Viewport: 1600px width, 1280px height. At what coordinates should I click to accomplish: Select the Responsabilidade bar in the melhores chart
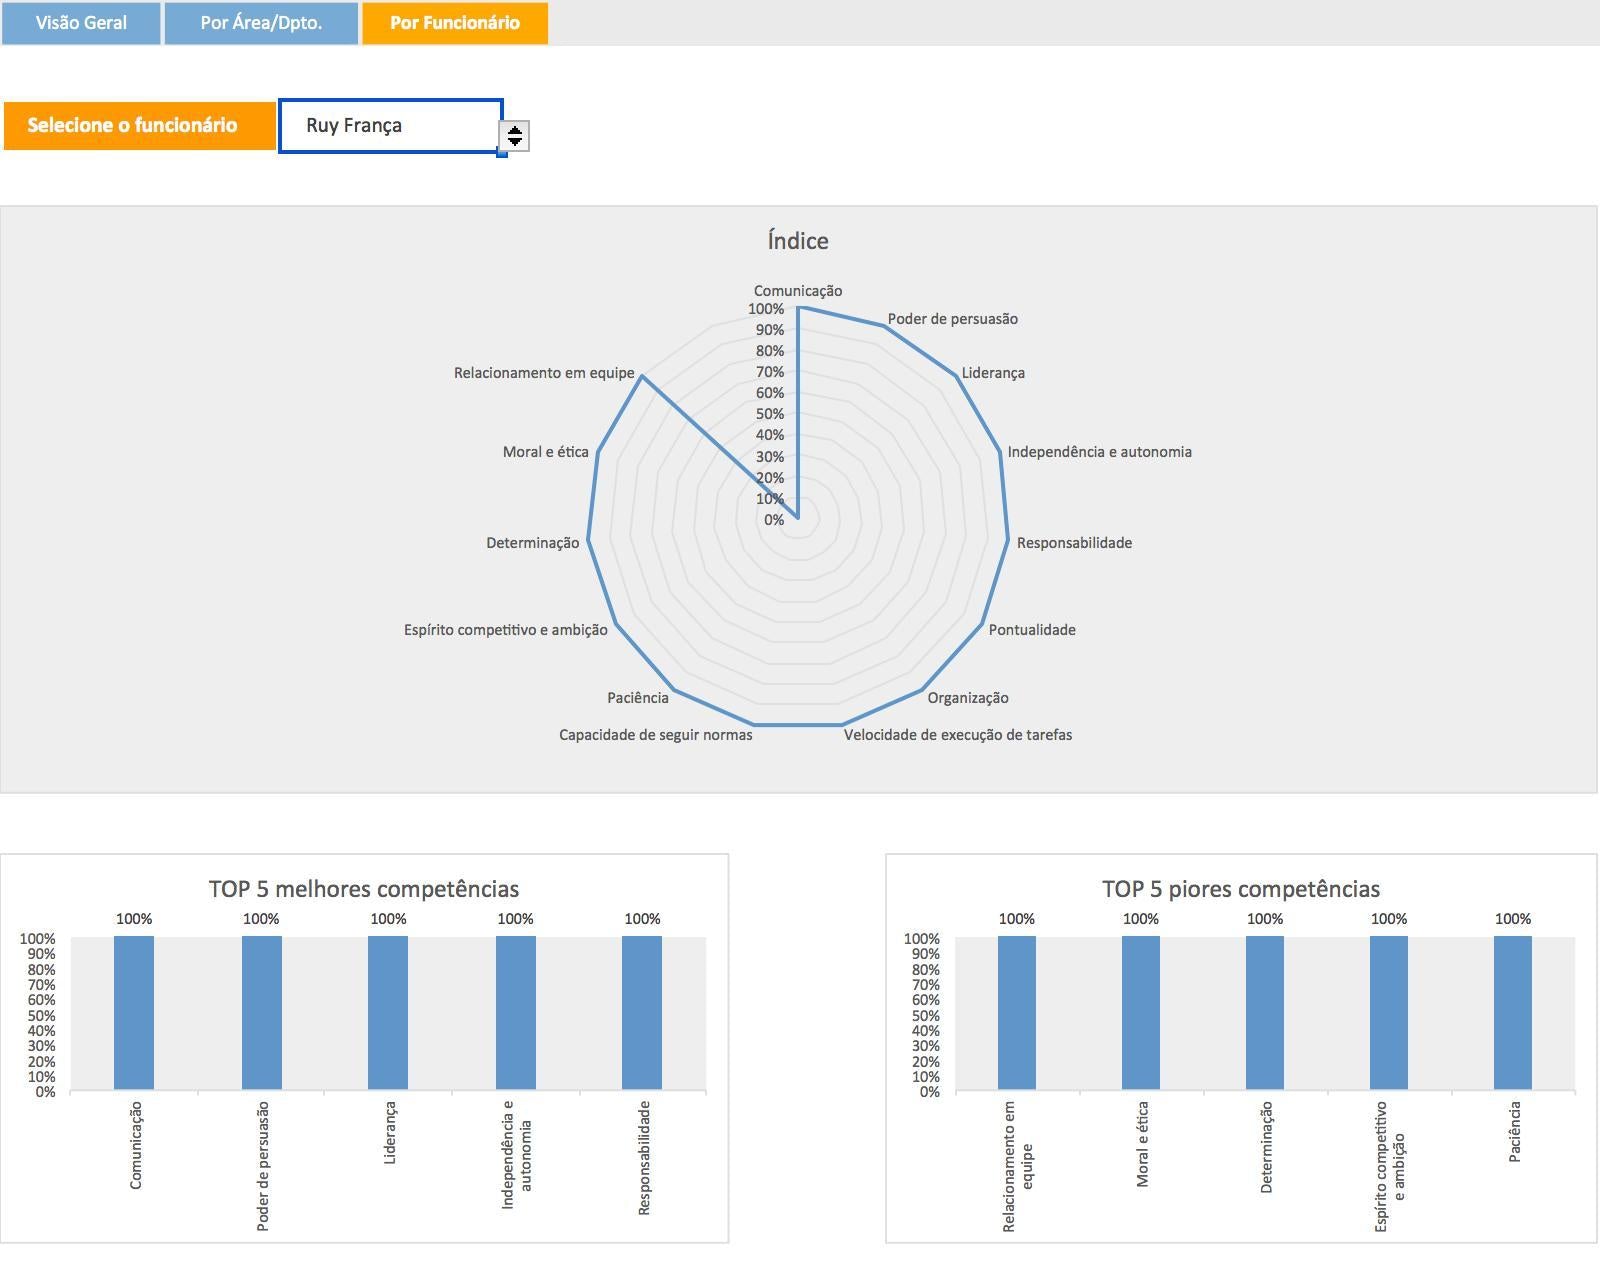[642, 1012]
